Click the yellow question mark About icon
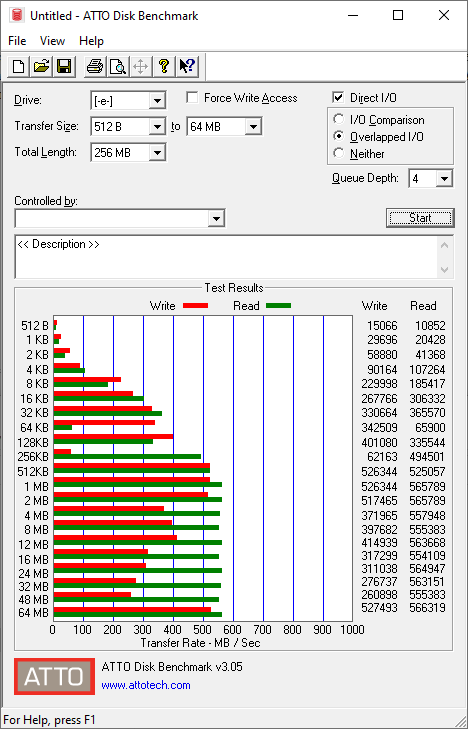Viewport: 468px width, 729px height. pos(164,66)
